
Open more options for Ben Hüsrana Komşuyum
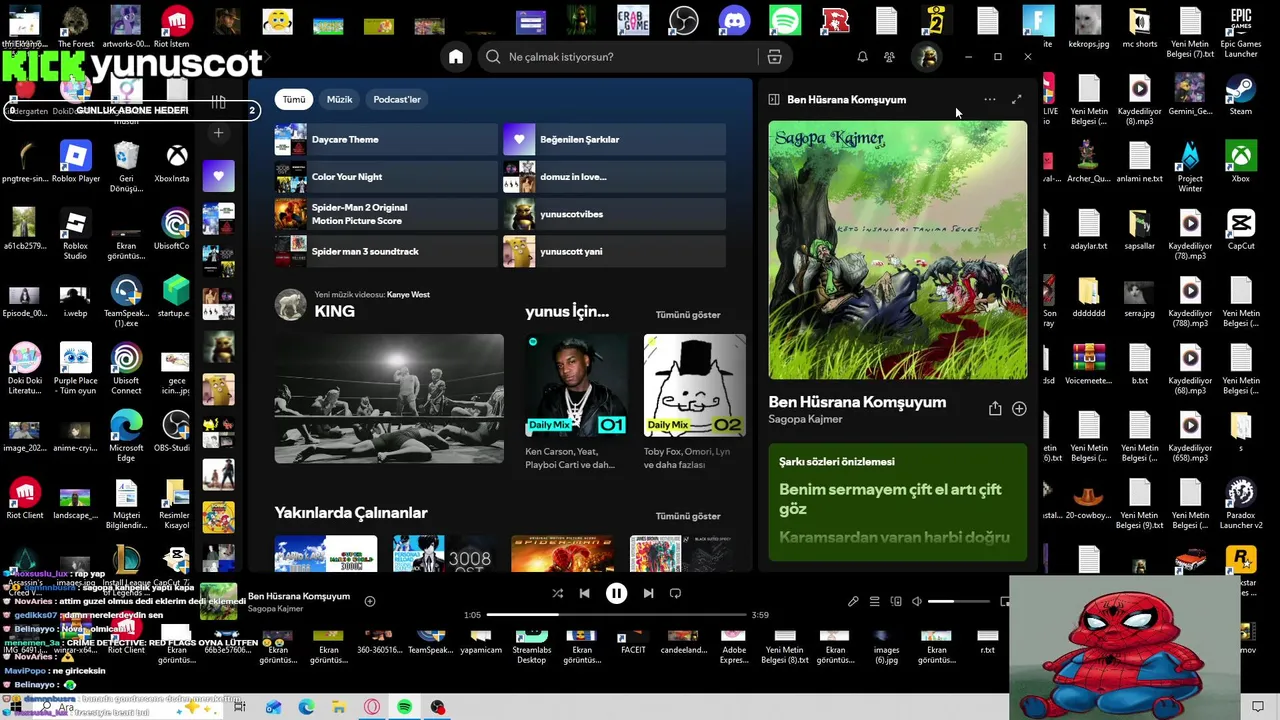[989, 99]
